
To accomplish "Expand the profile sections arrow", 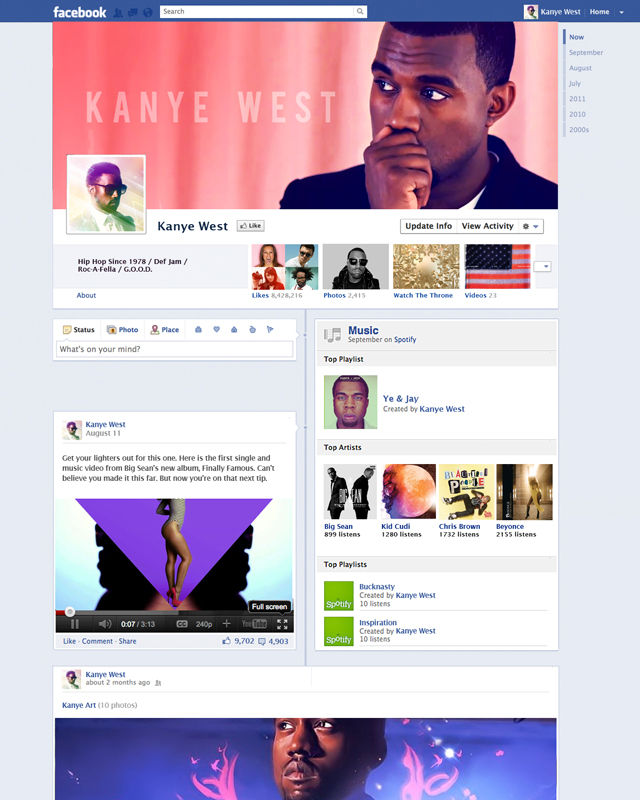I will click(543, 266).
